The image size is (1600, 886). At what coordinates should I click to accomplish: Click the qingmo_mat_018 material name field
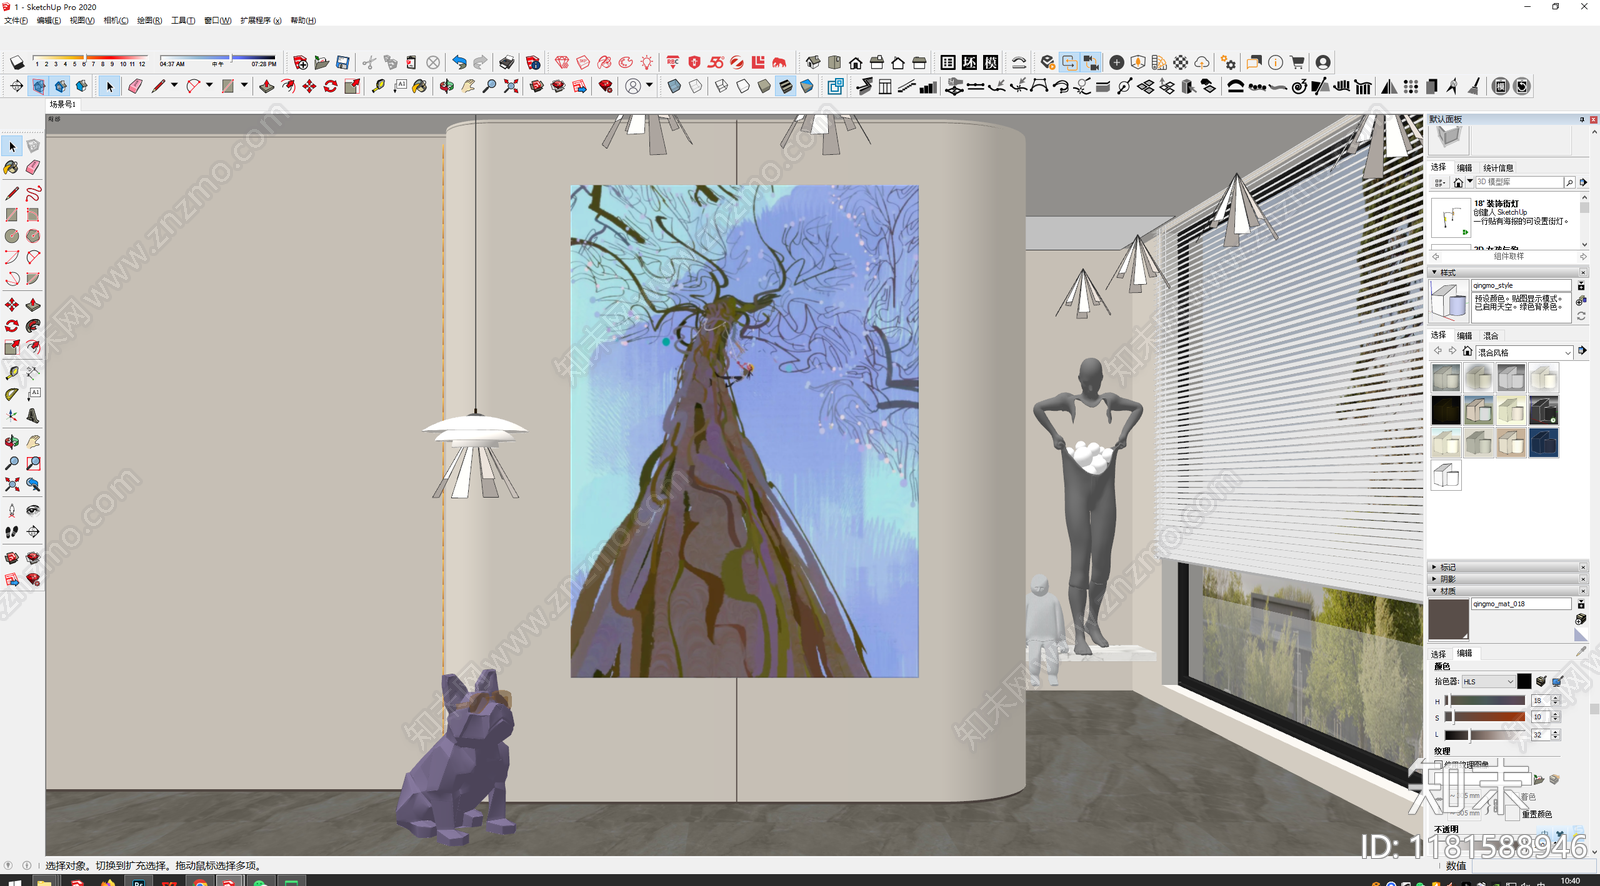(1521, 604)
